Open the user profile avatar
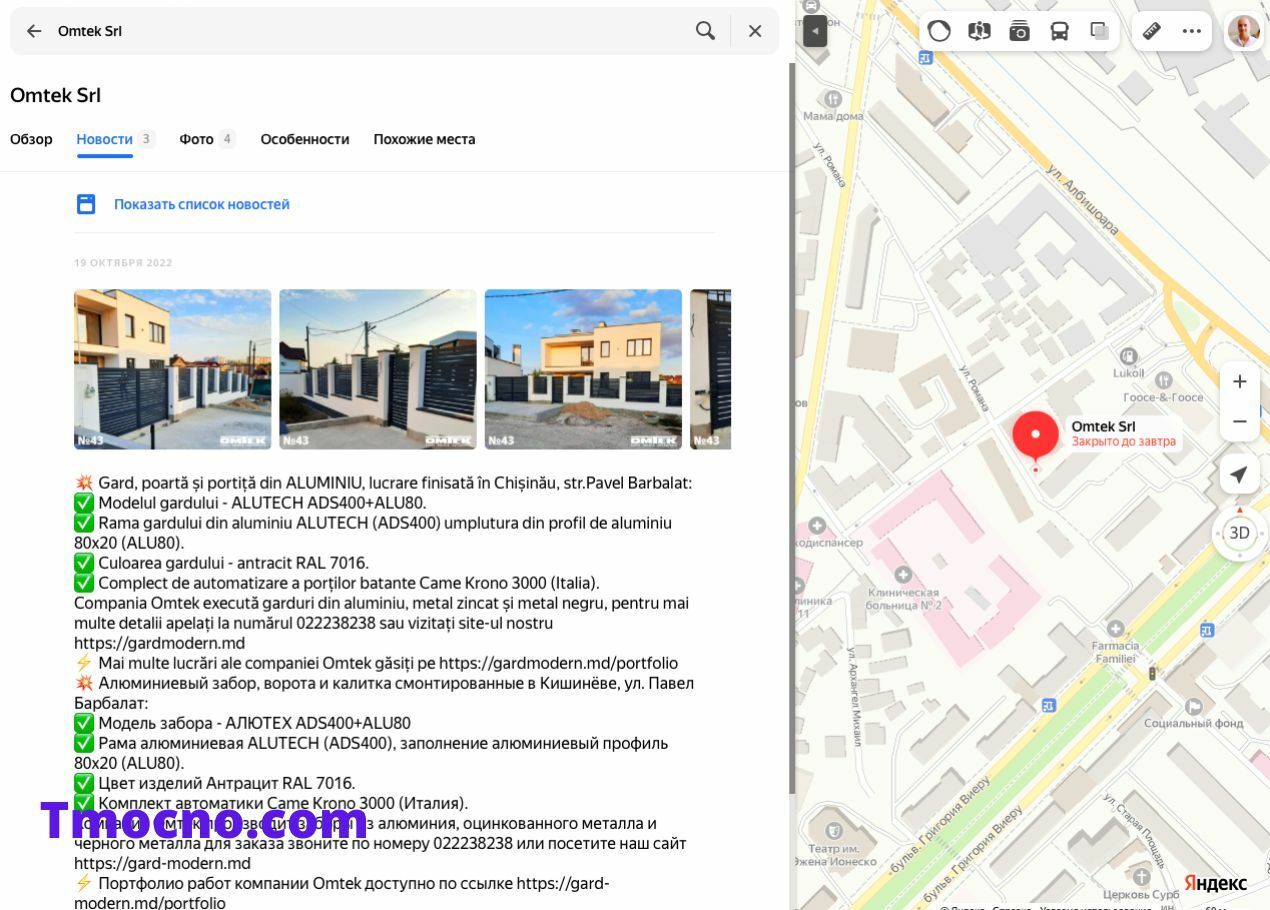This screenshot has height=910, width=1270. coord(1244,31)
